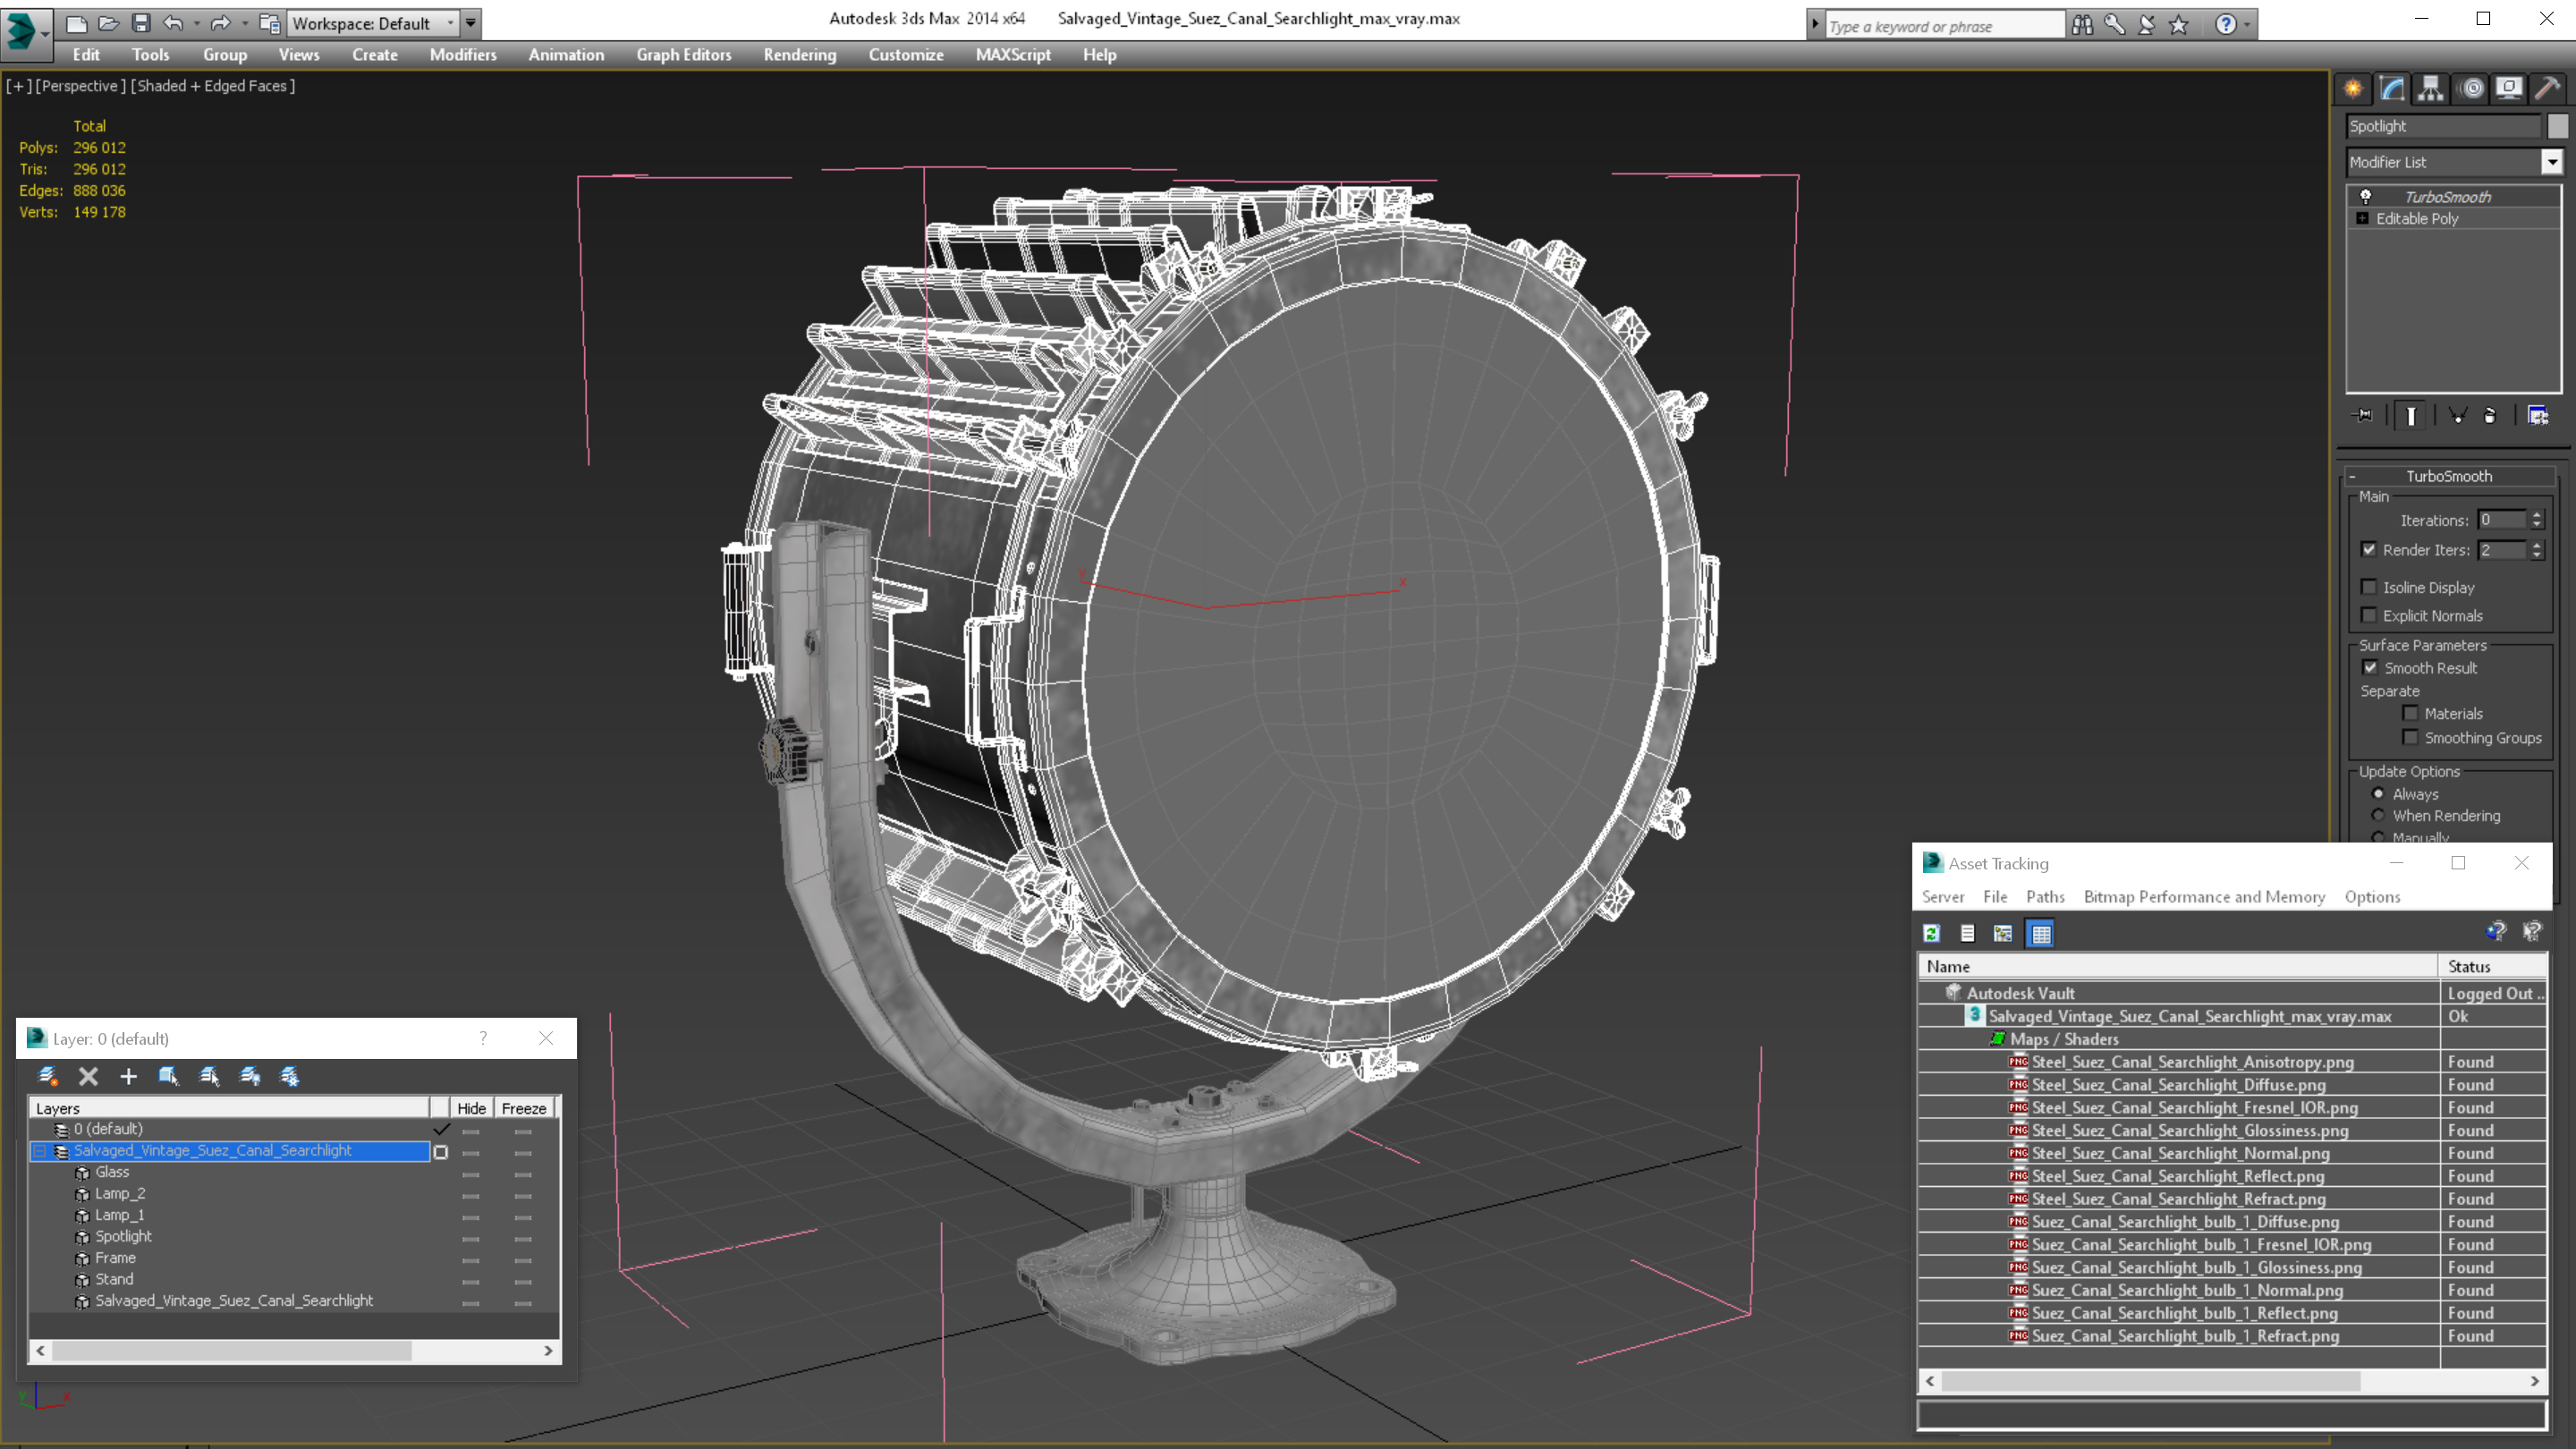The width and height of the screenshot is (2576, 1449).
Task: Open the Display command panel tab
Action: (2509, 89)
